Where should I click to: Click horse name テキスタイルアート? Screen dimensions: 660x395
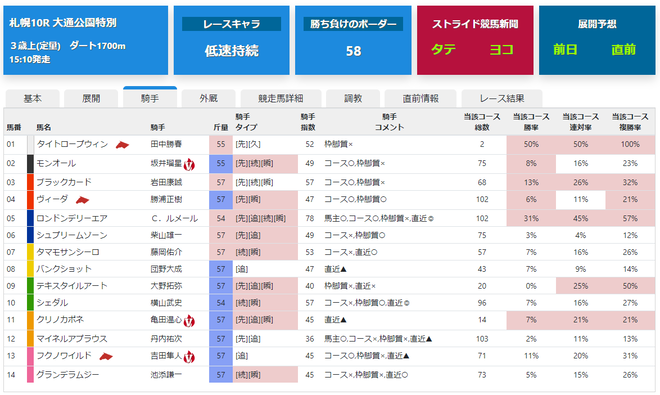[72, 286]
